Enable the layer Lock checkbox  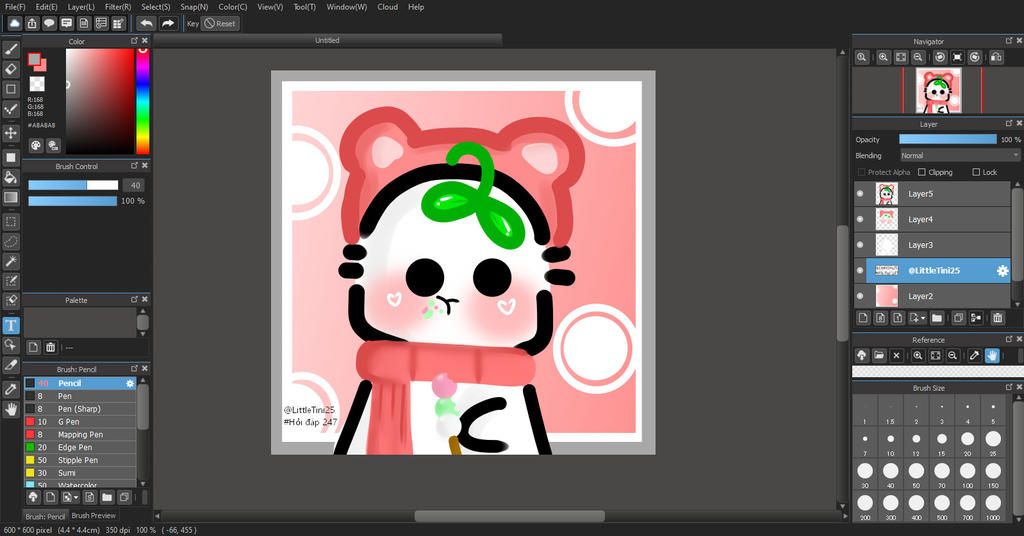click(x=976, y=172)
